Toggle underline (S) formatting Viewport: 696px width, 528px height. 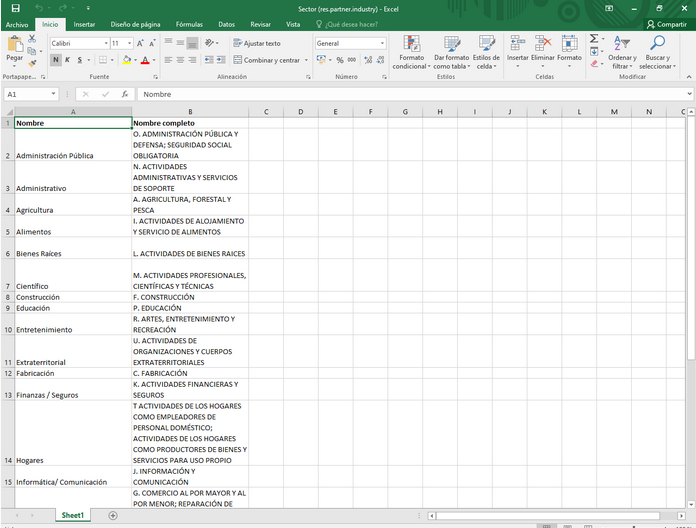click(79, 60)
